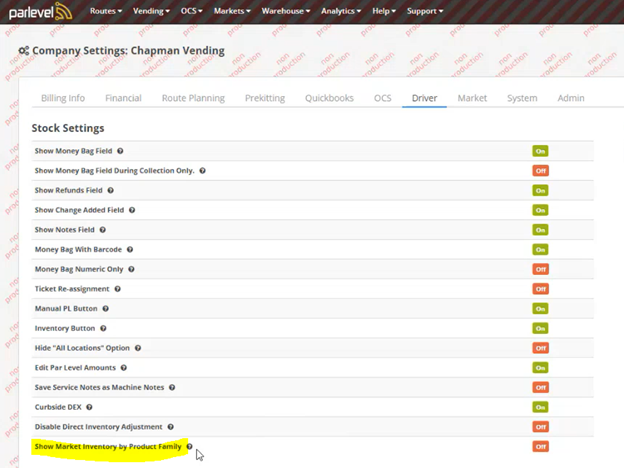Open help icon for Show Market Inventory by Product Family
The image size is (624, 468).
click(x=189, y=447)
